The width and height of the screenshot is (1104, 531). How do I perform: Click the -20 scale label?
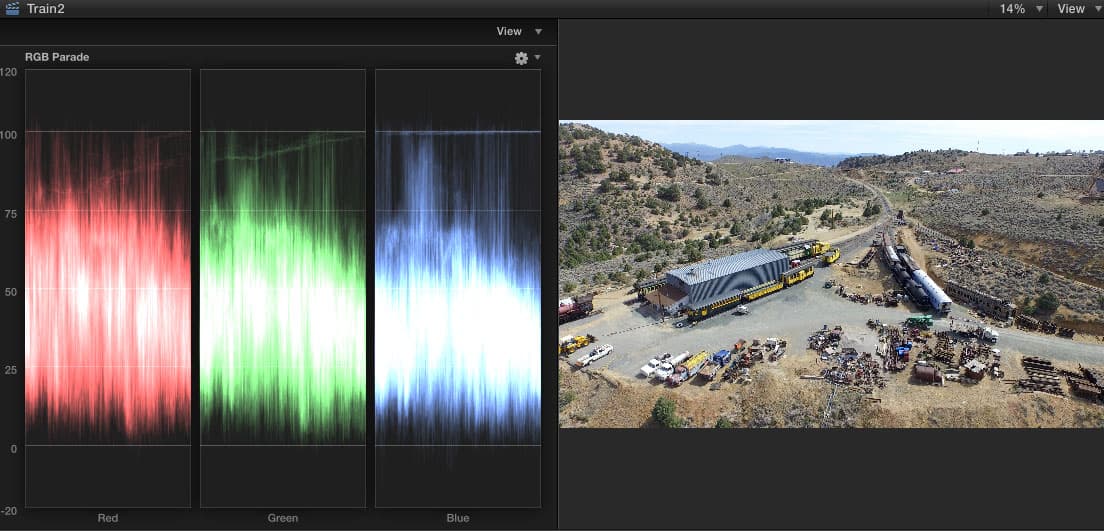pos(9,511)
